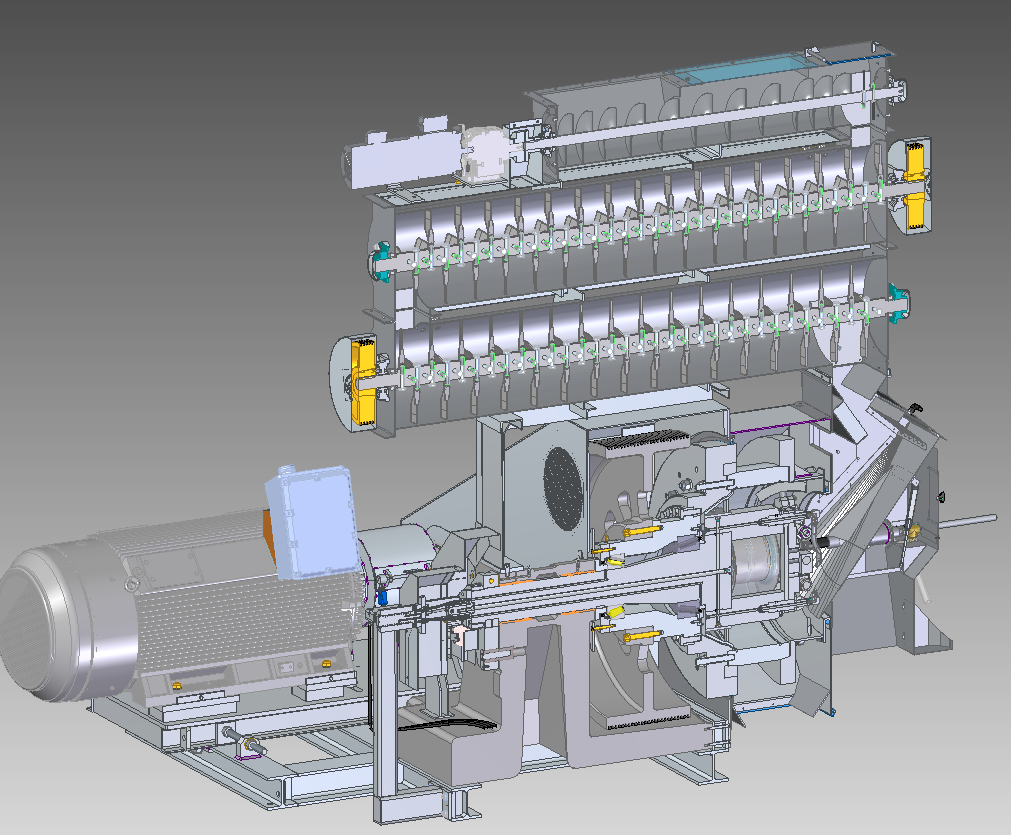The image size is (1011, 835).
Task: Click the yellow bearing at the upper right
Action: [915, 183]
